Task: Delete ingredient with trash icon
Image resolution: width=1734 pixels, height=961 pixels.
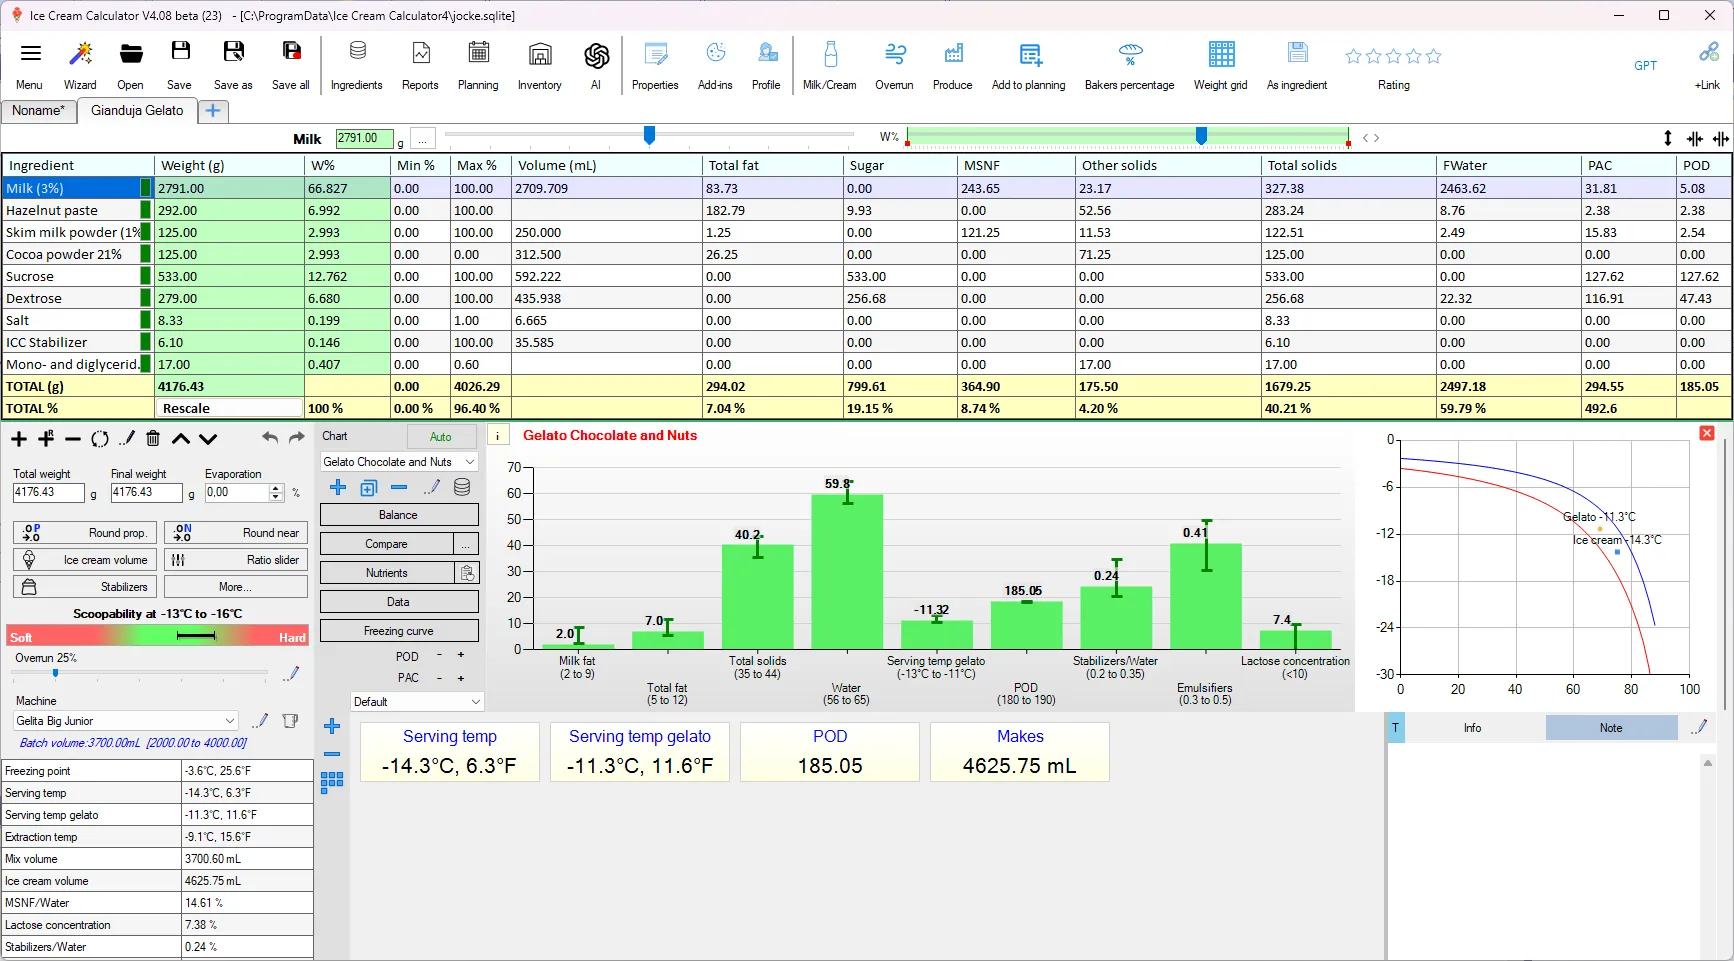Action: 153,438
